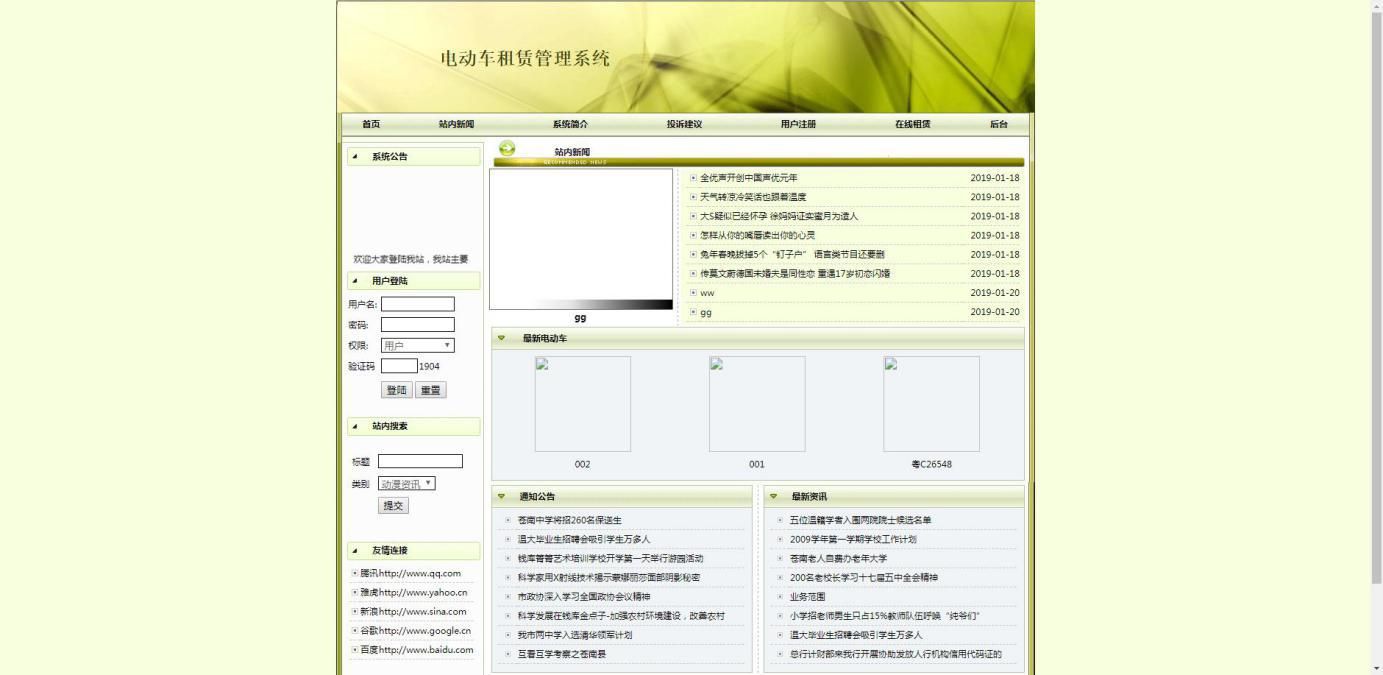Image resolution: width=1383 pixels, height=675 pixels.
Task: Open the 在线租赁 navigation tab
Action: [915, 124]
